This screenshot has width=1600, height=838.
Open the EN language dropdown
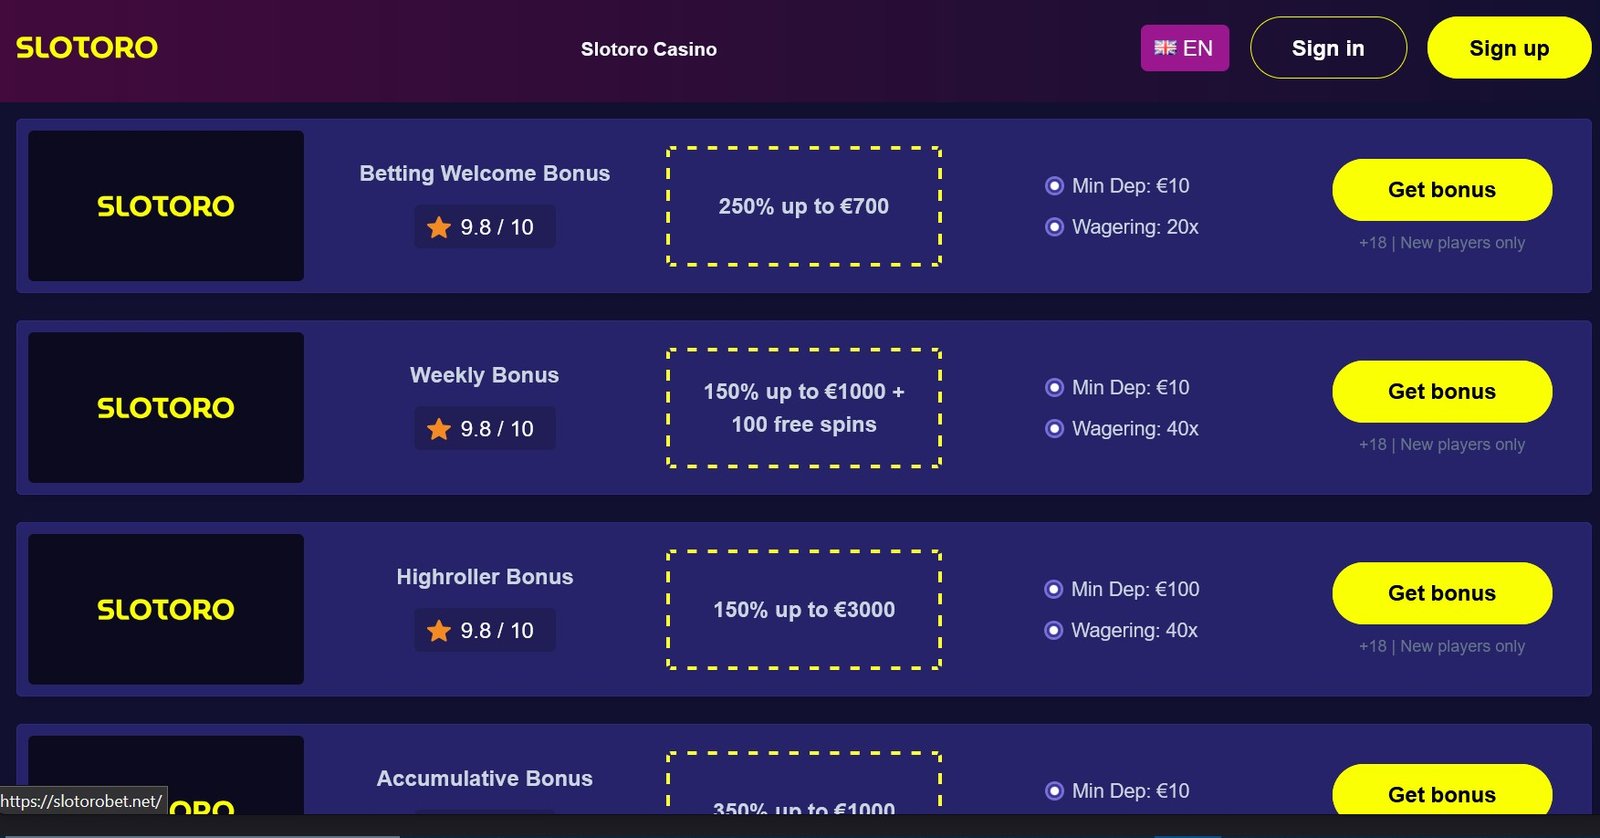pos(1185,48)
